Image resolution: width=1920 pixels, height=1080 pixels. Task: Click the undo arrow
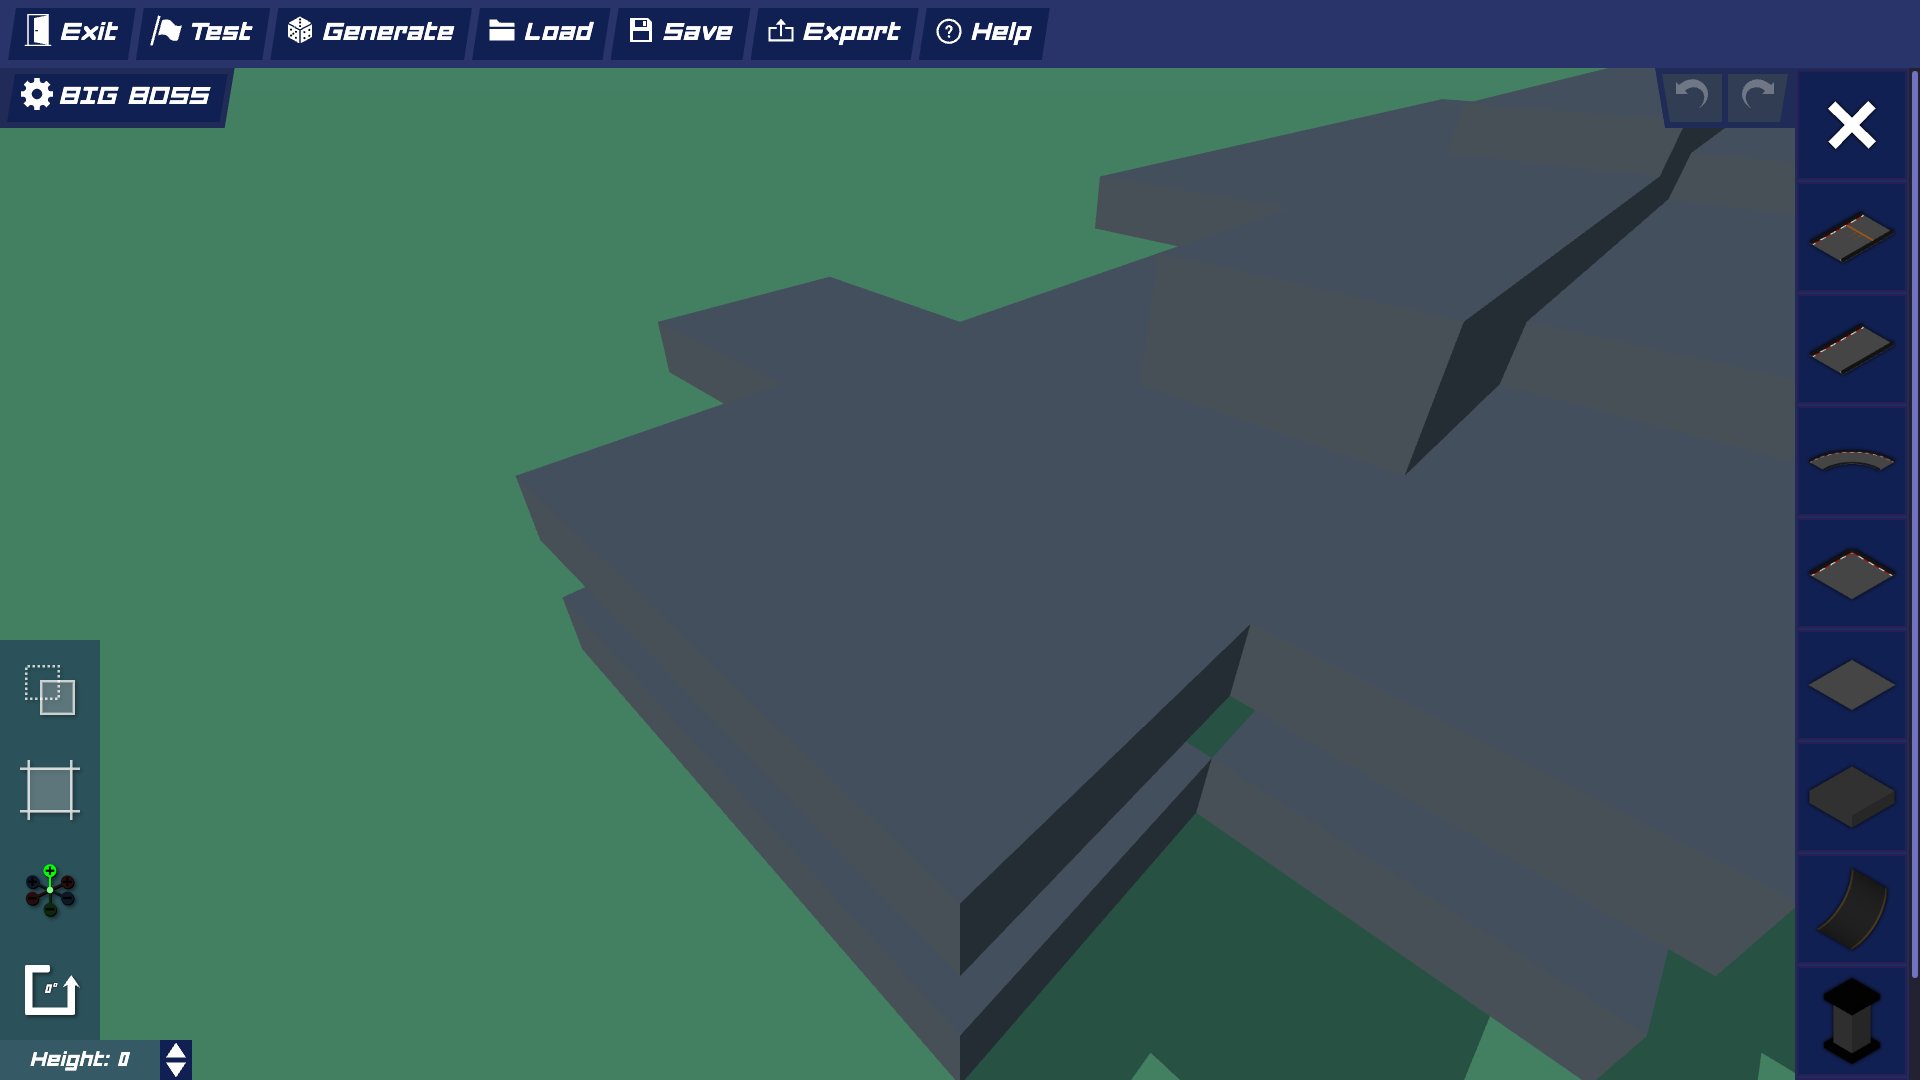tap(1692, 96)
